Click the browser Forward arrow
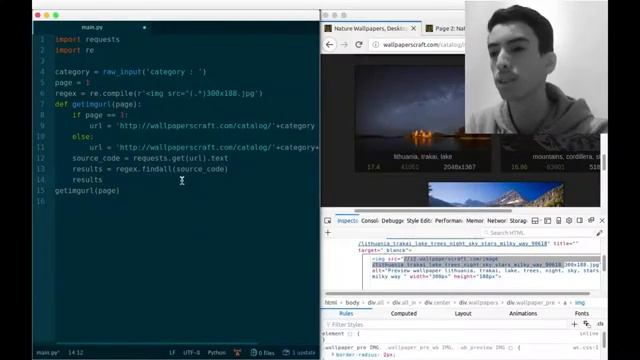Screen dimensions: 640x360 [x=344, y=44]
